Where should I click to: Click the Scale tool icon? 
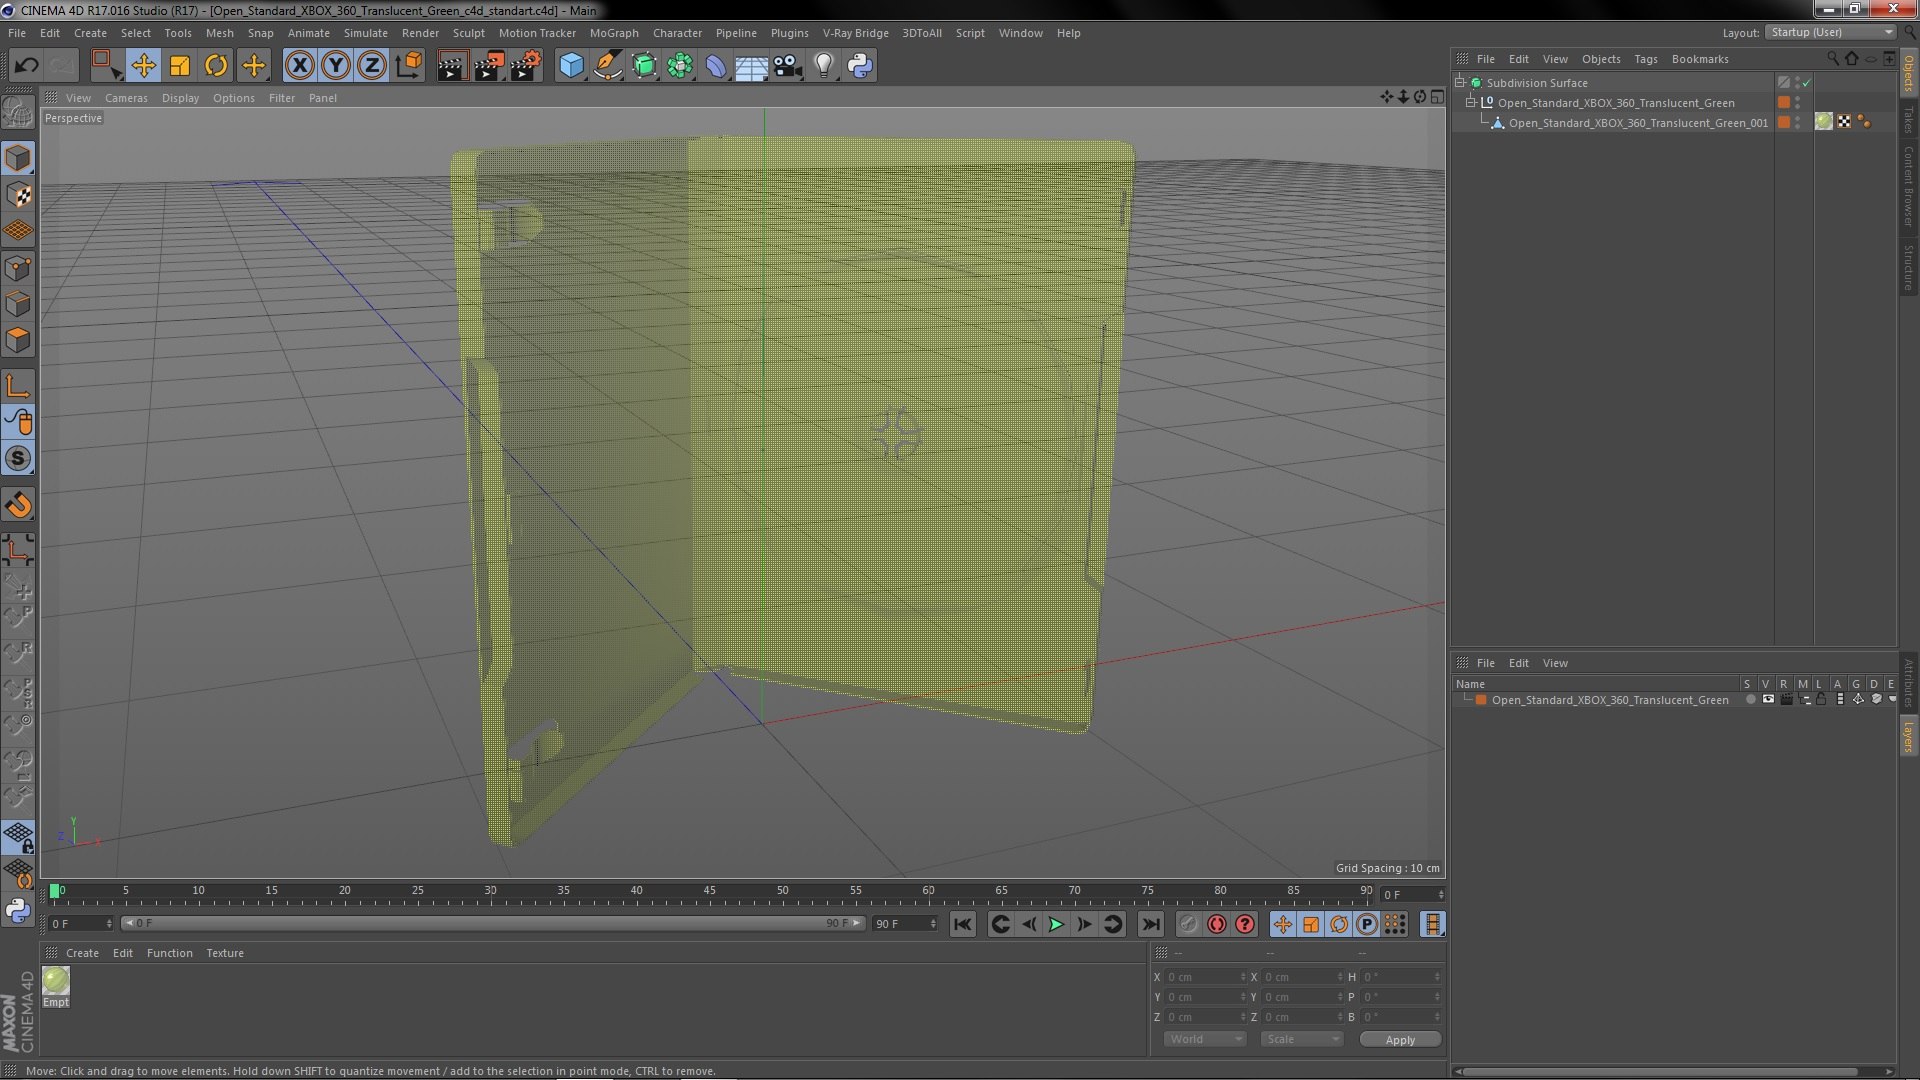[180, 66]
